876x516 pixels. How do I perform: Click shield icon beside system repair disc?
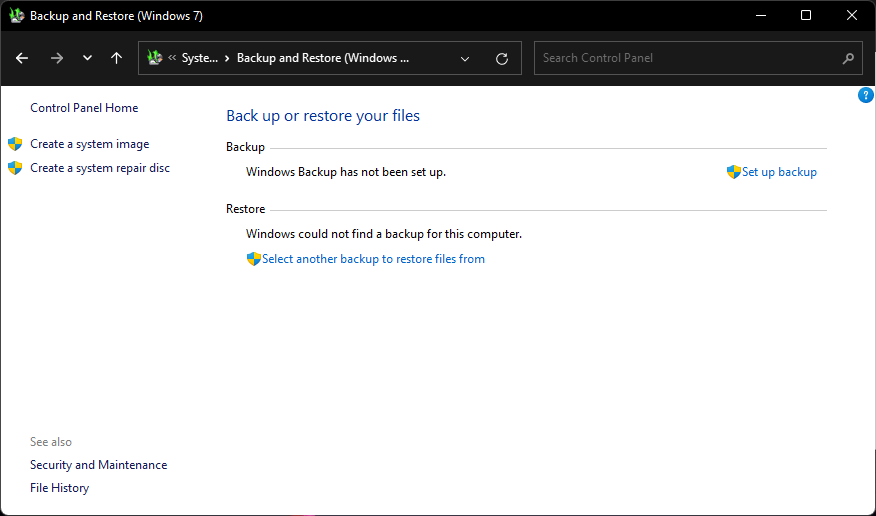click(15, 168)
